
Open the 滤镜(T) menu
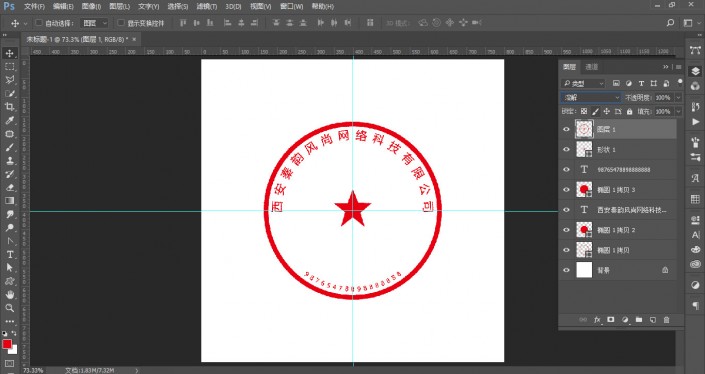point(206,6)
